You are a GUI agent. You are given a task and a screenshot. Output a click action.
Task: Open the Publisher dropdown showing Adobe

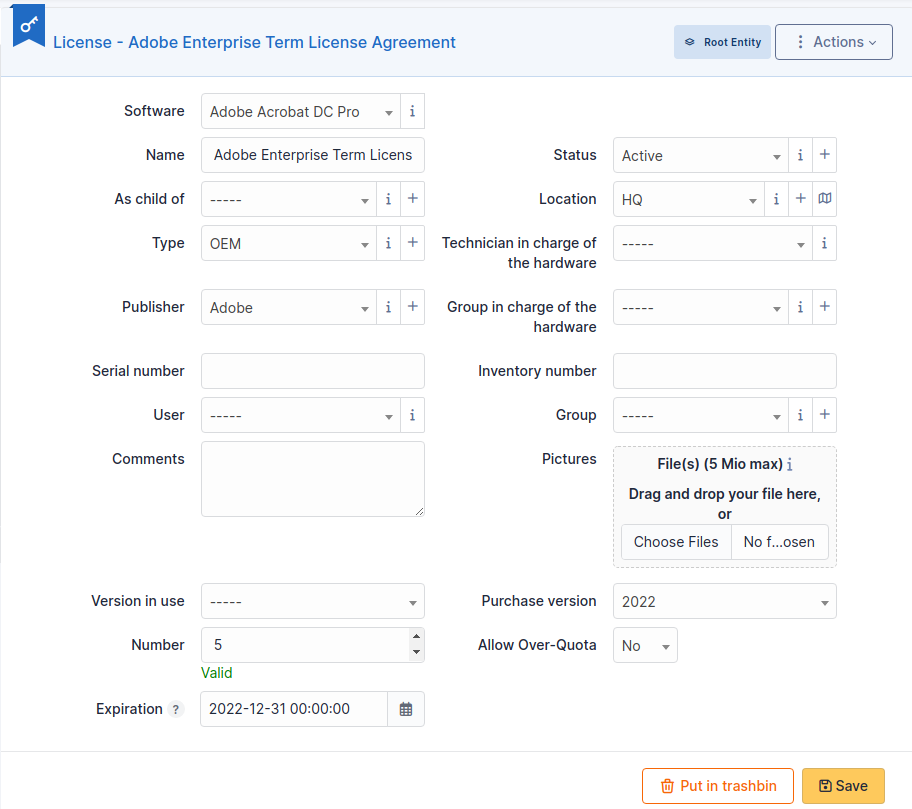click(x=289, y=307)
